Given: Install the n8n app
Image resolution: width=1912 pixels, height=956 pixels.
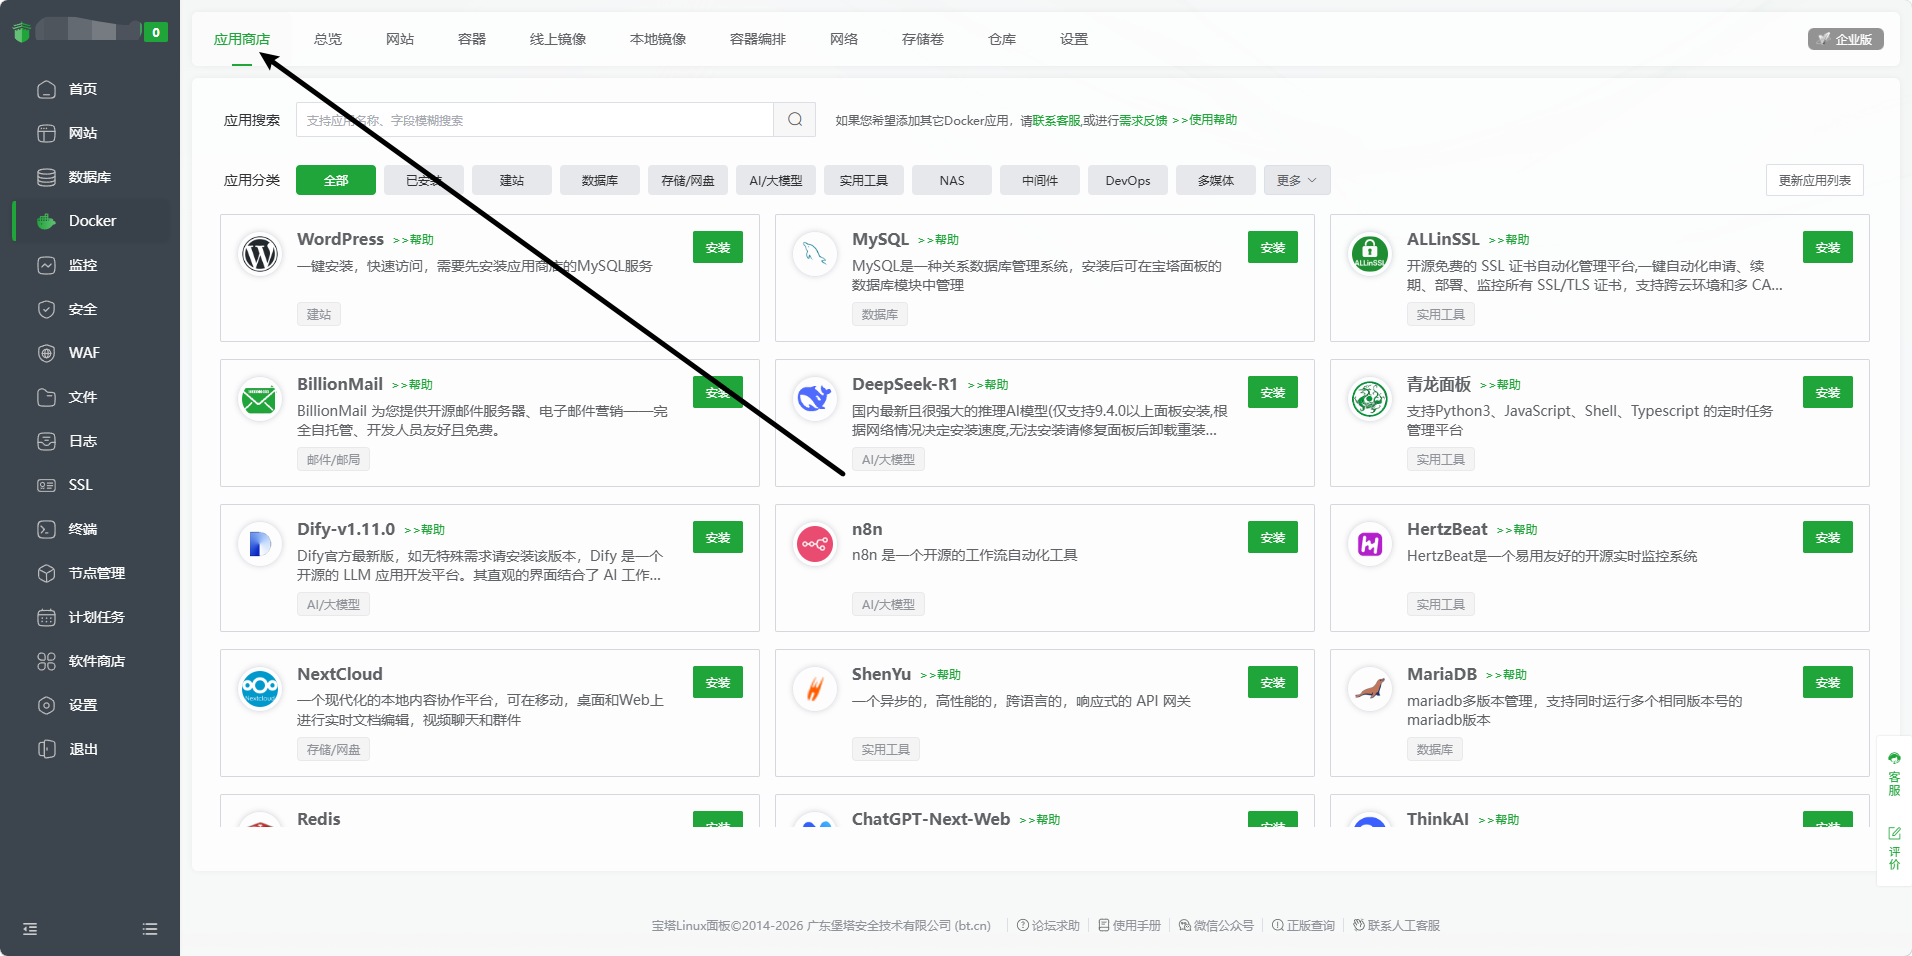Looking at the screenshot, I should 1273,537.
